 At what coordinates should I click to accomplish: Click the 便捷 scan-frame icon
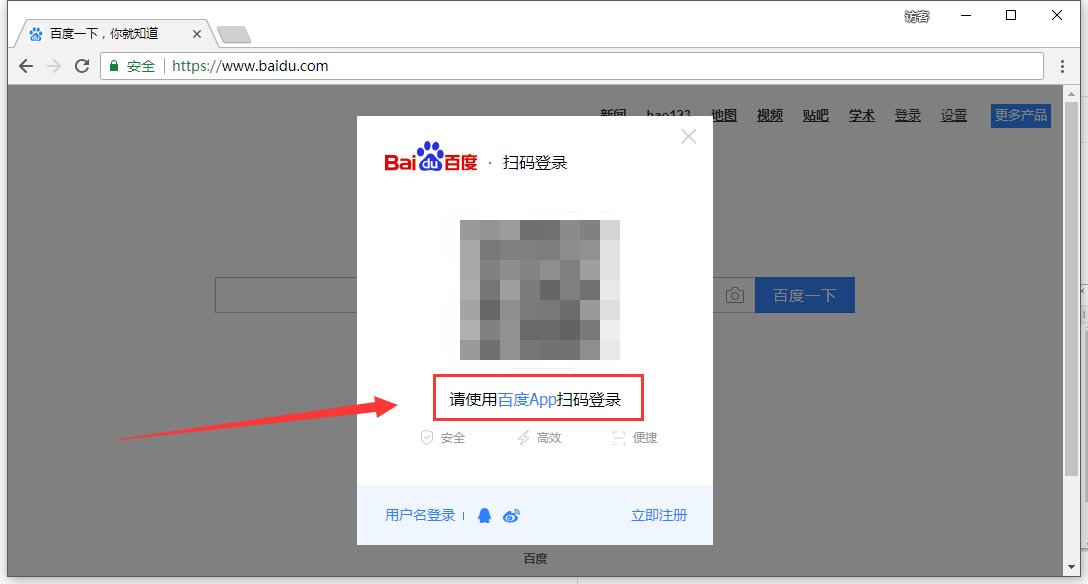[x=620, y=437]
